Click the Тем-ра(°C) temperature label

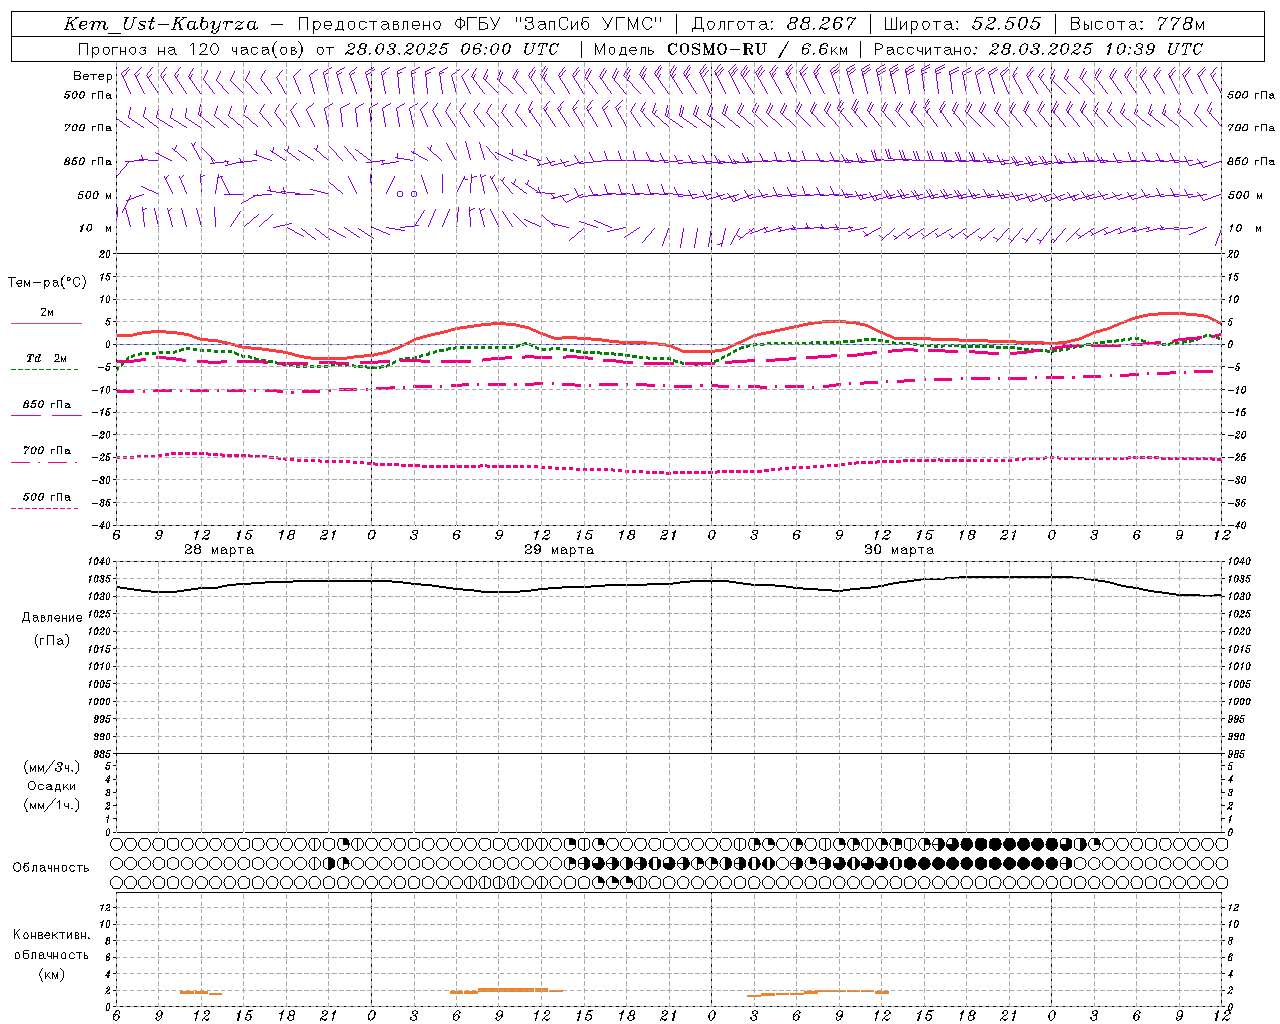click(47, 283)
